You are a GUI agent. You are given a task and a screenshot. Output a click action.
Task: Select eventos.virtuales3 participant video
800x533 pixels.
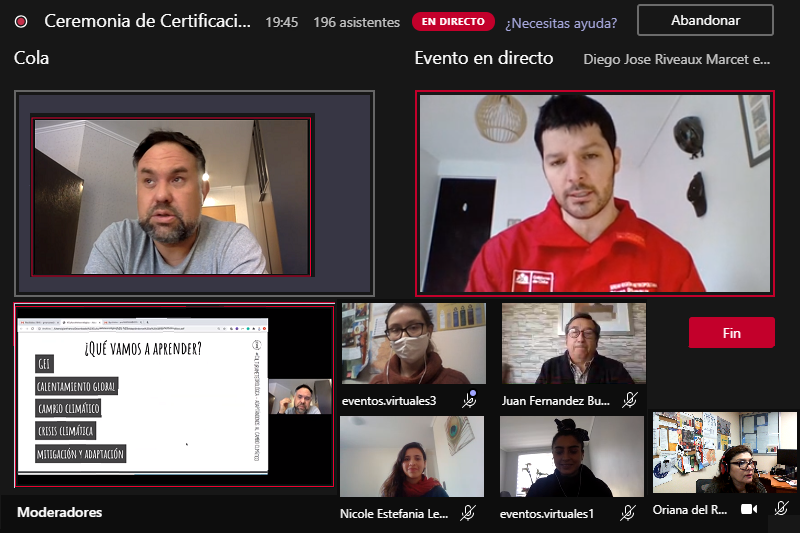[412, 345]
